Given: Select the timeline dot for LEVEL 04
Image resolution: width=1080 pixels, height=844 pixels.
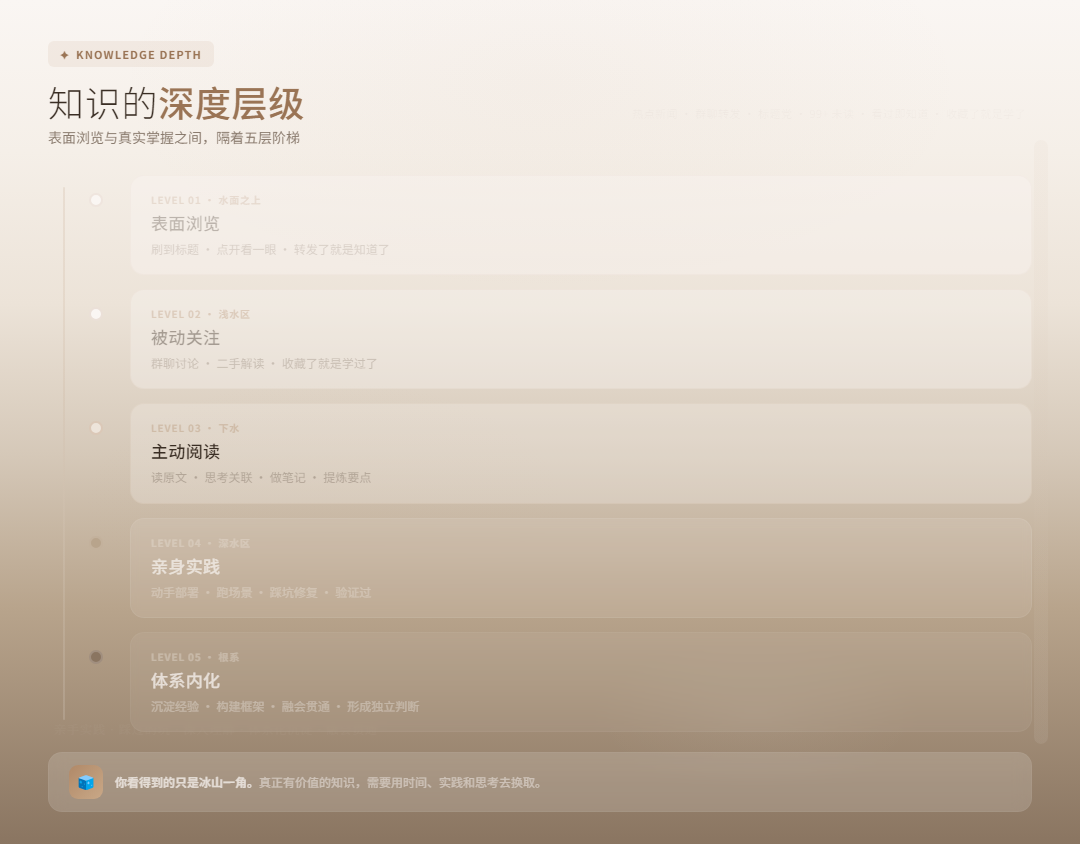Looking at the screenshot, I should click(x=96, y=543).
